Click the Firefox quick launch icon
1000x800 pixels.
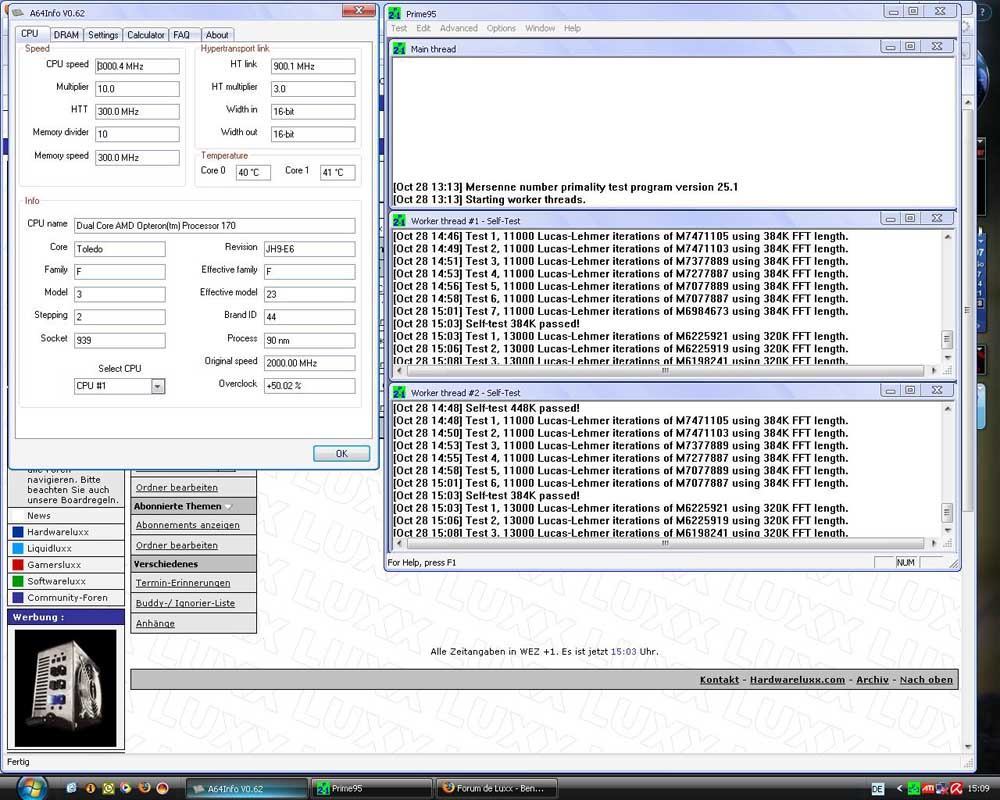click(x=144, y=788)
